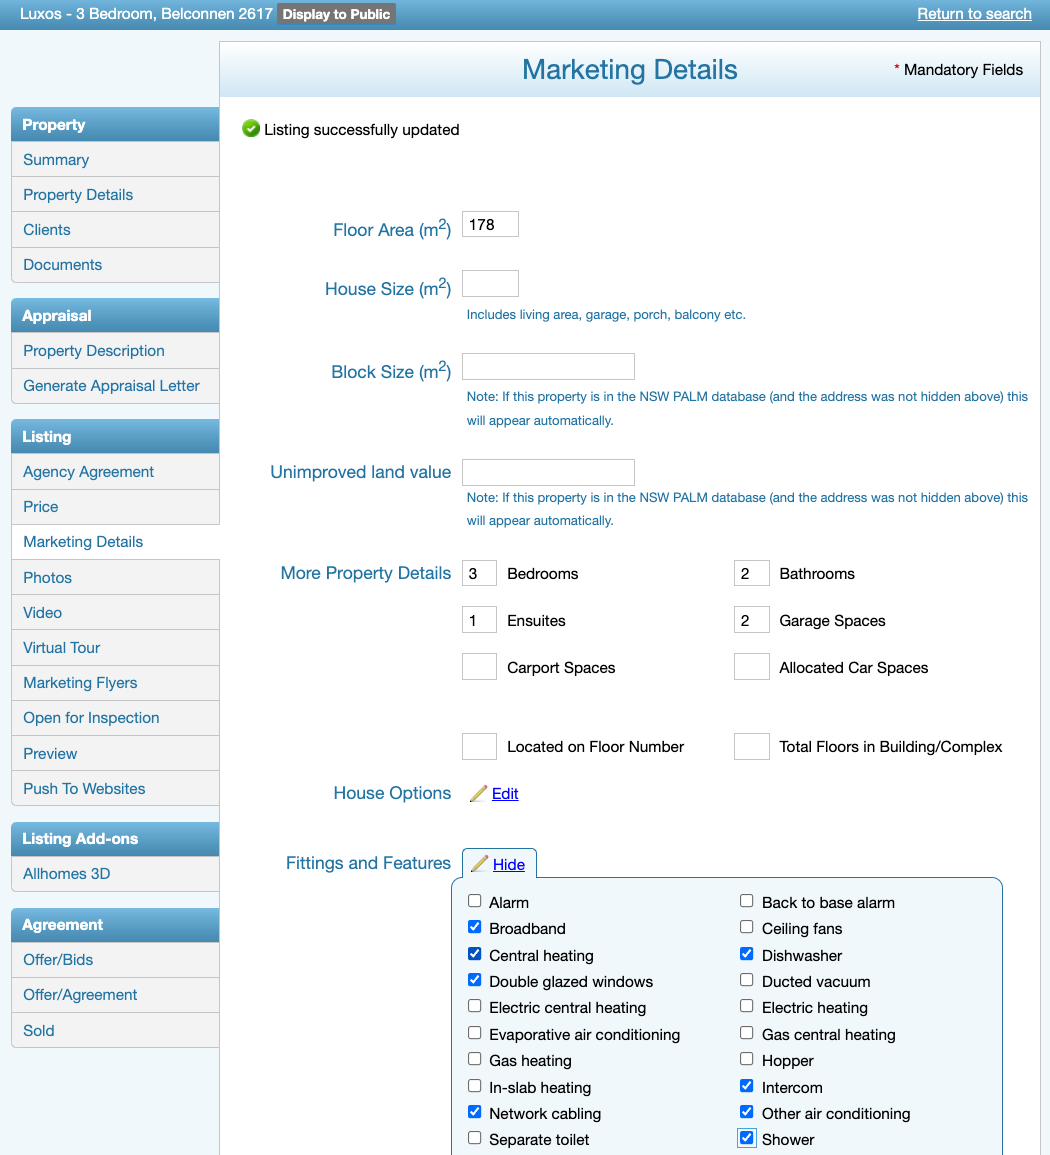Uncheck the Central heating option
The width and height of the screenshot is (1050, 1155).
point(474,953)
